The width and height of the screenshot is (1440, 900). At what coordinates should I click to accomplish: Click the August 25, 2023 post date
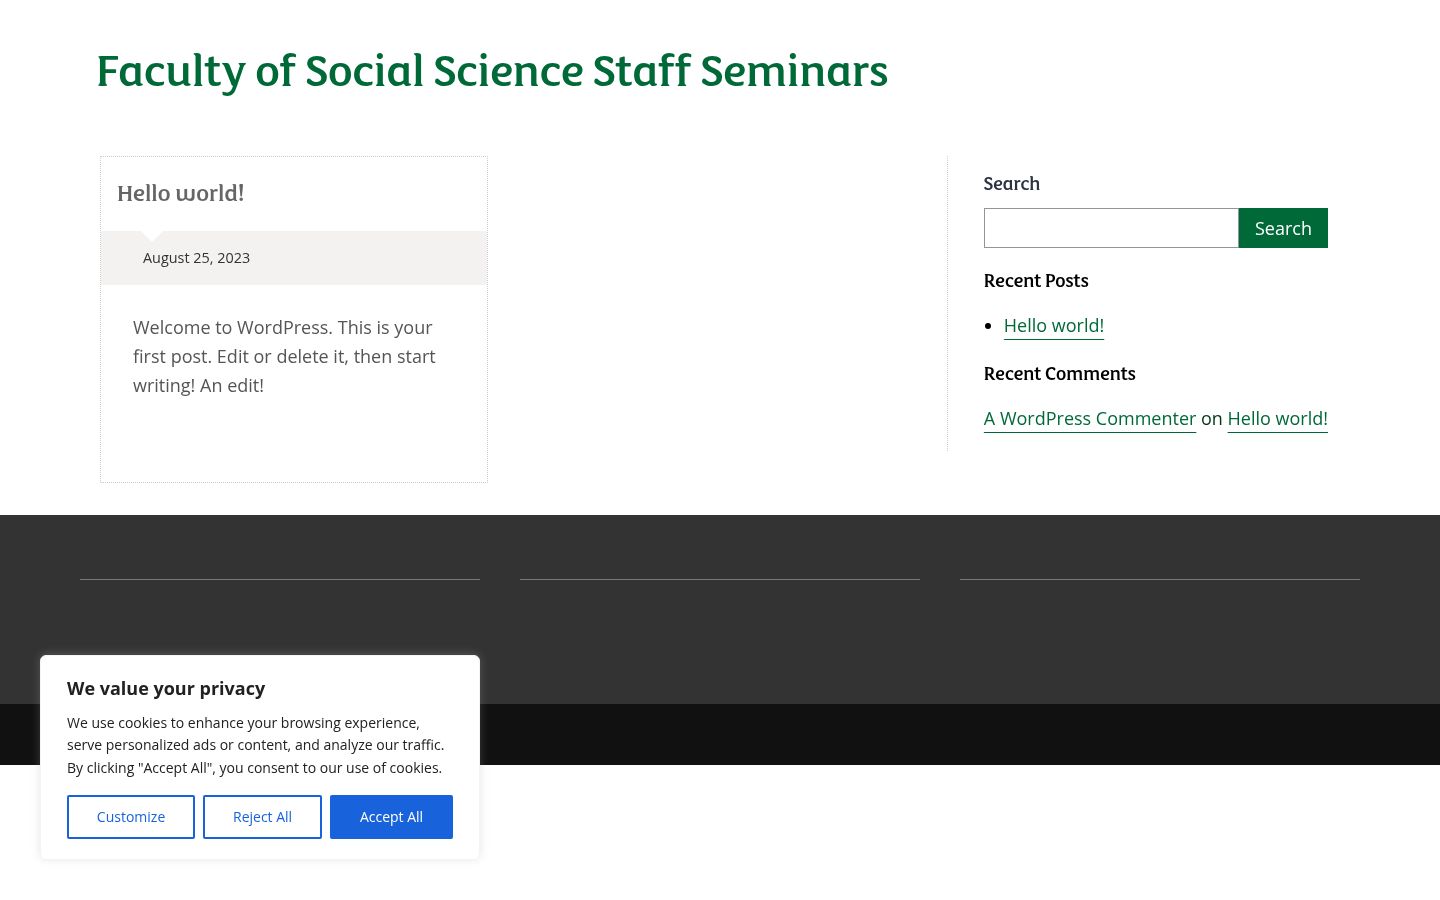[196, 258]
